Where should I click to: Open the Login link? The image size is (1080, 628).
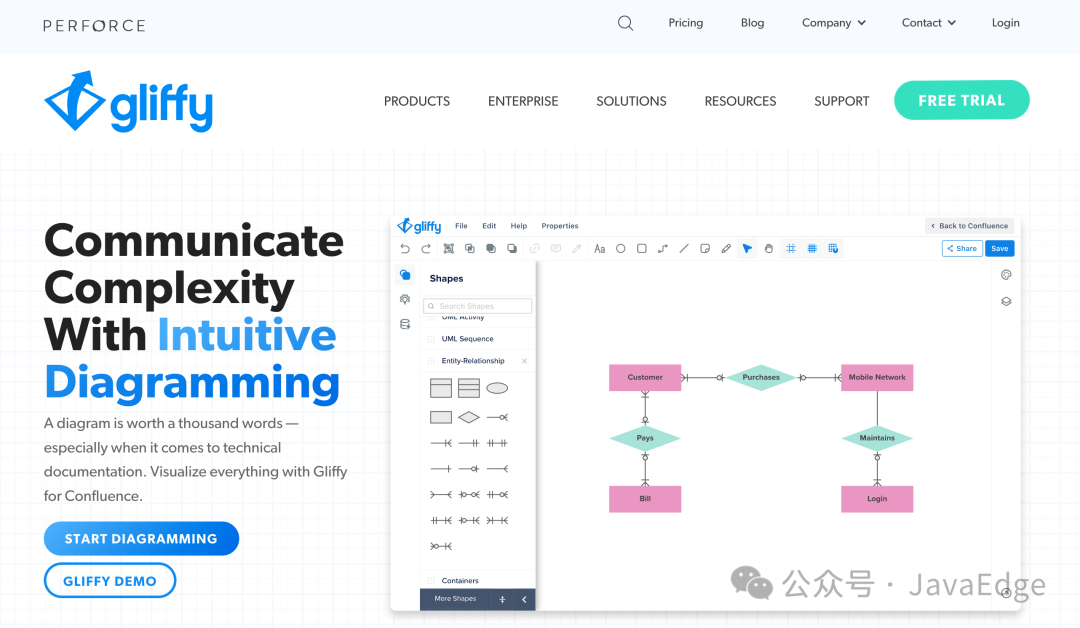[1006, 23]
